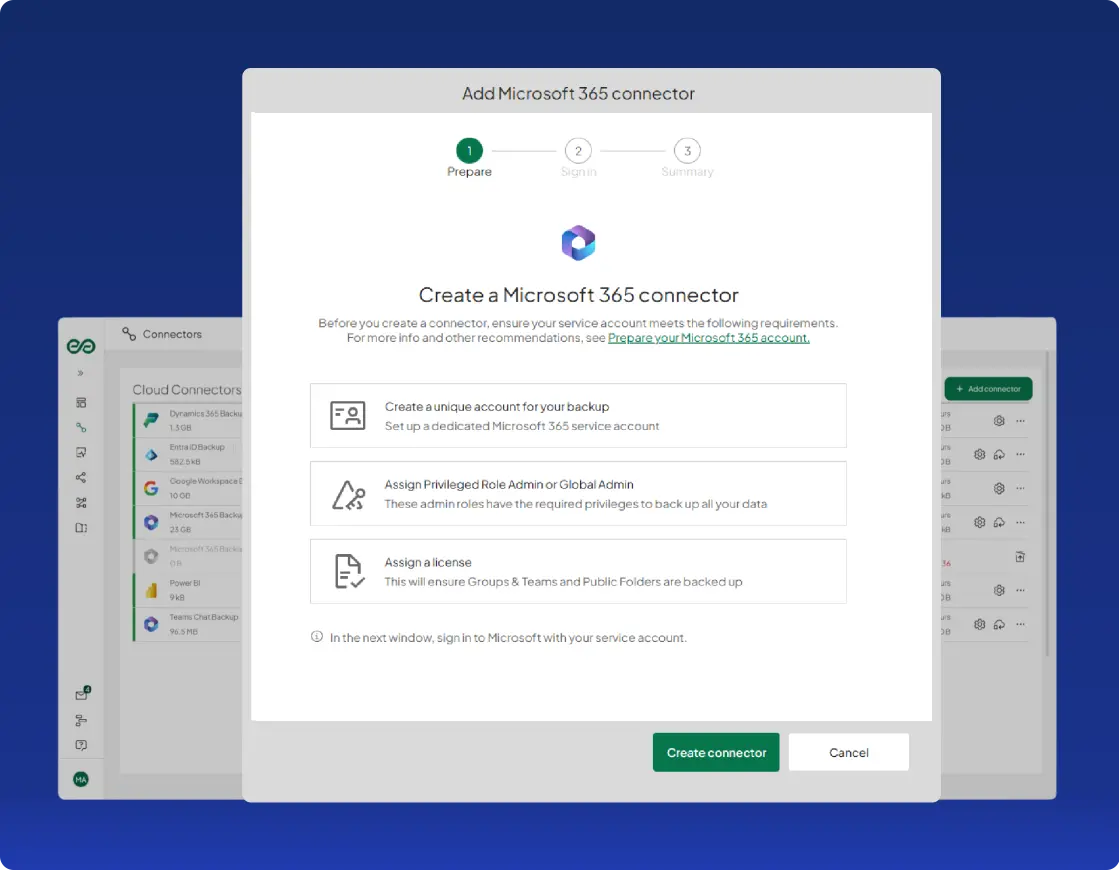Open the share nodes icon in sidebar
This screenshot has width=1120, height=870.
pos(81,477)
